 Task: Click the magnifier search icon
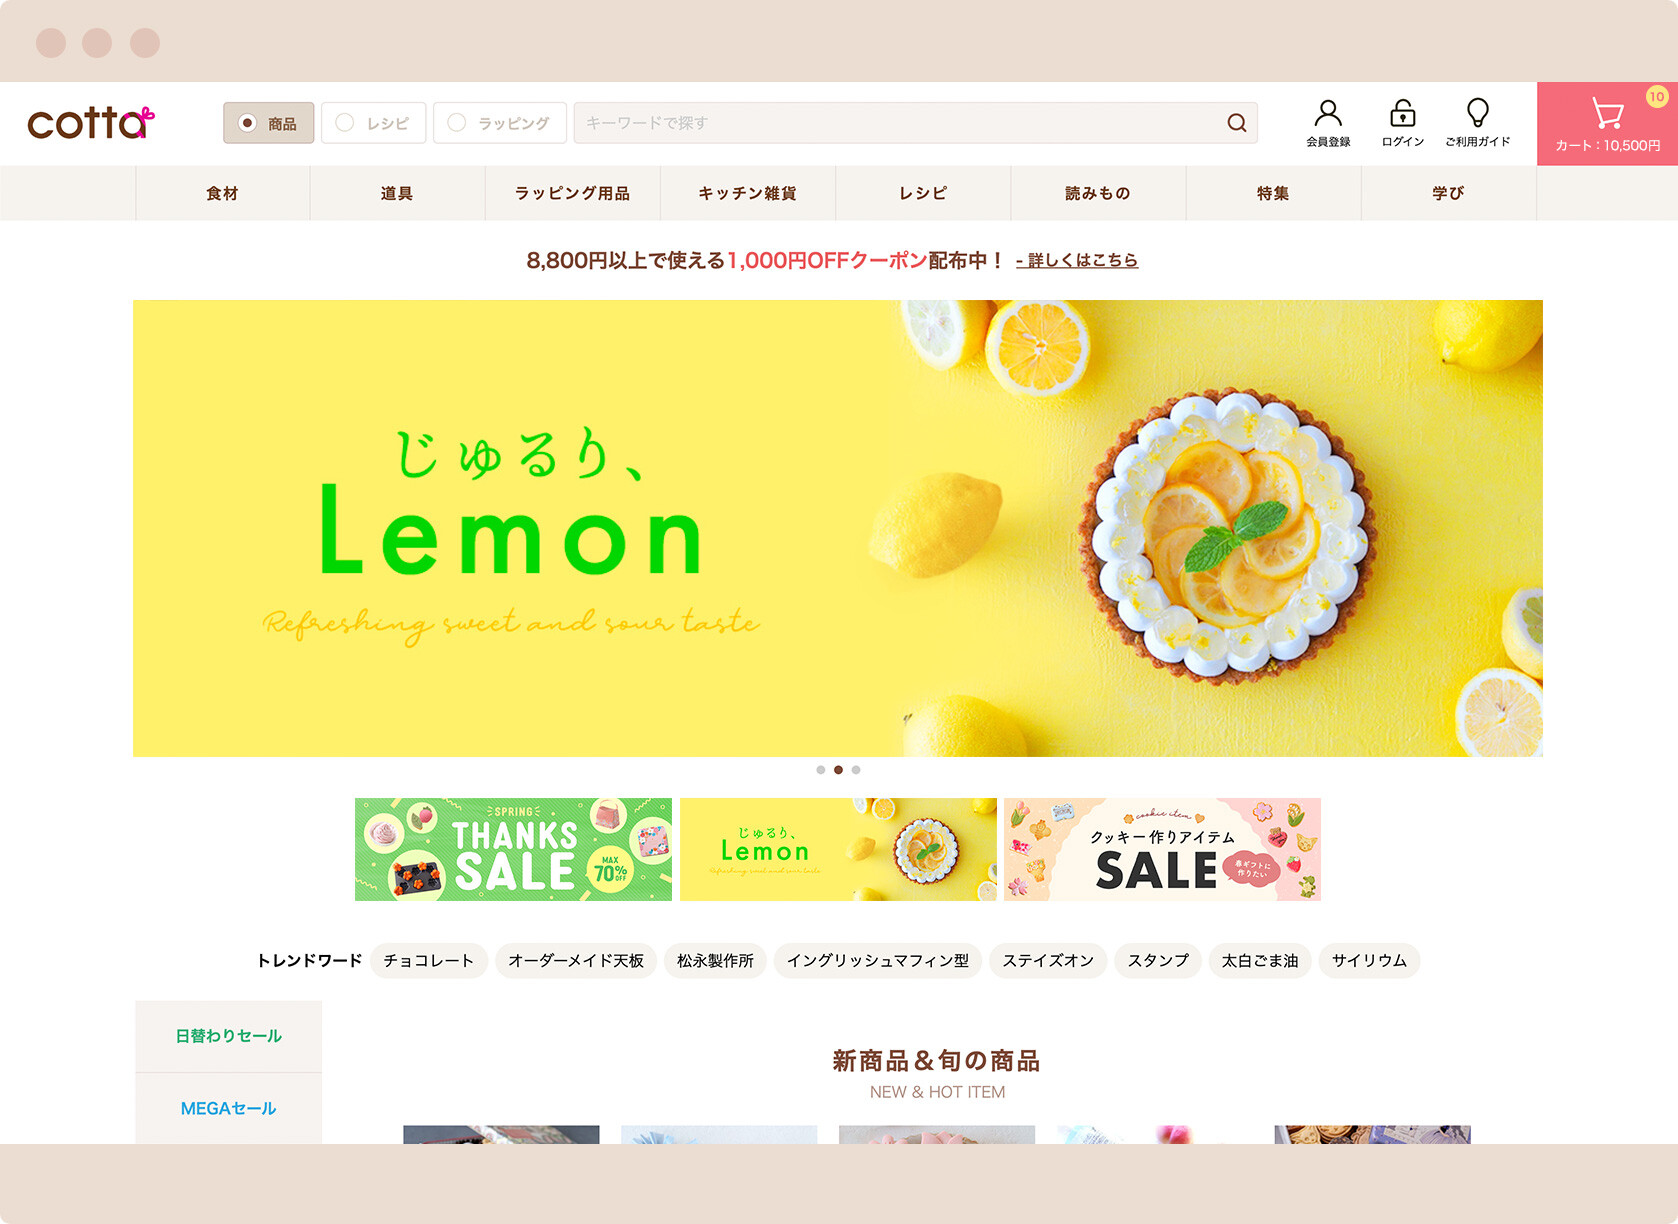(x=1237, y=123)
